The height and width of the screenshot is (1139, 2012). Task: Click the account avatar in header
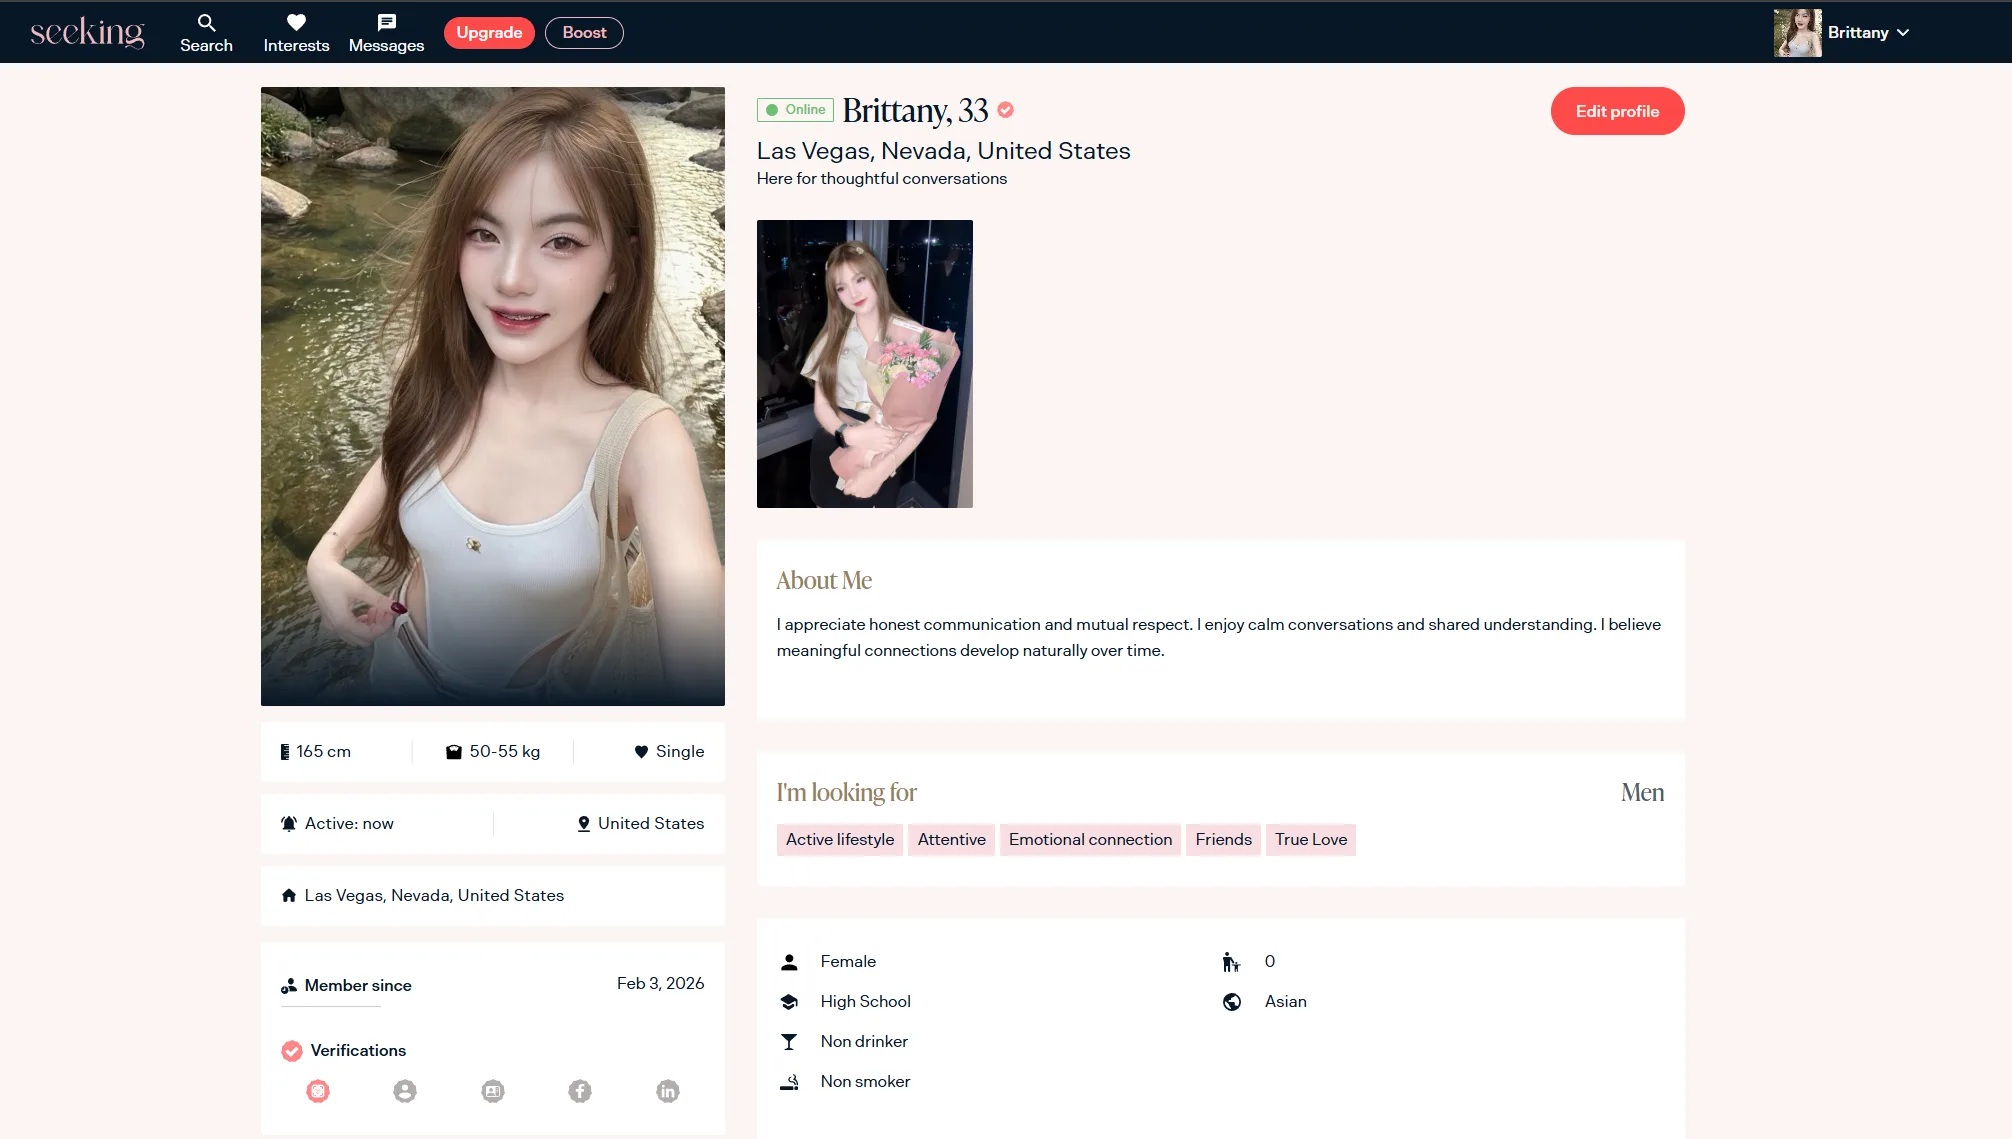tap(1797, 33)
